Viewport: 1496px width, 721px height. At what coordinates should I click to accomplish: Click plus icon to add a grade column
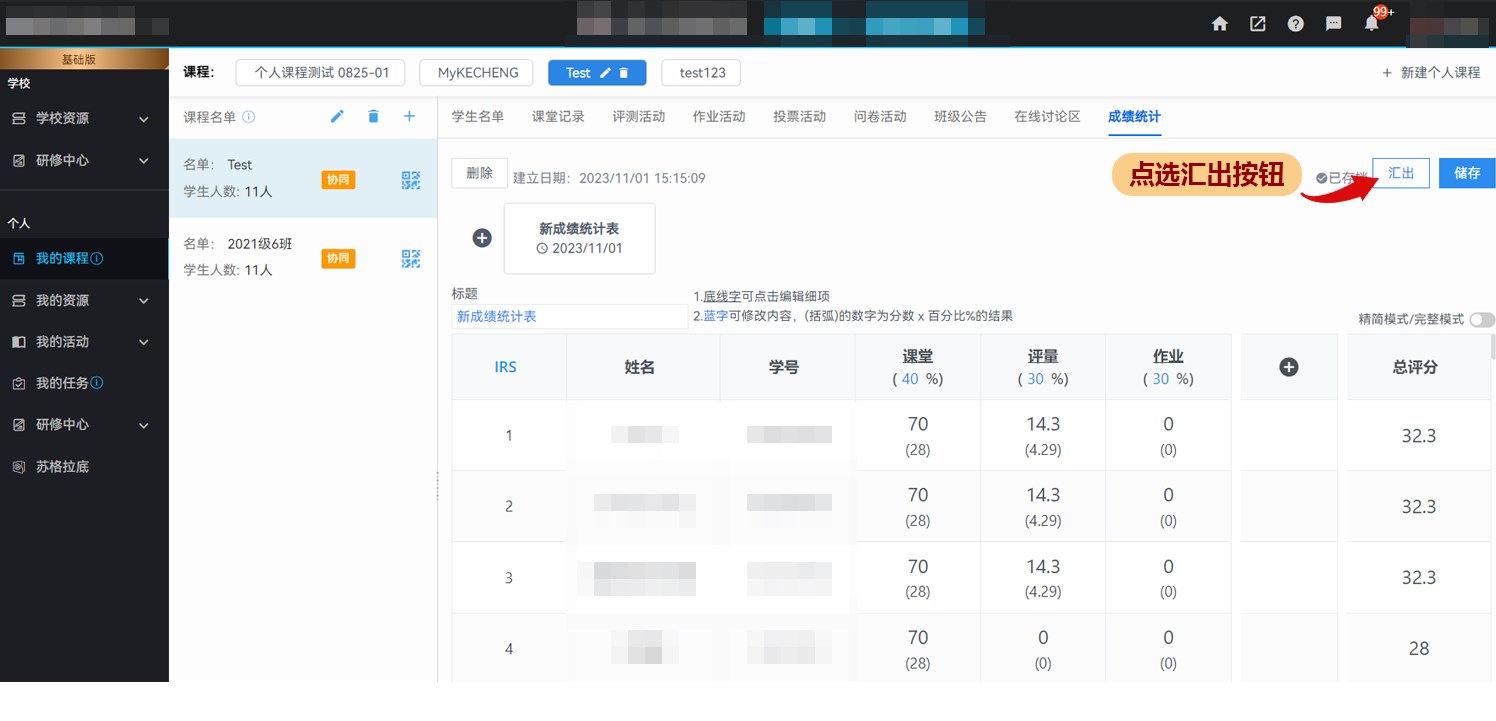[1289, 367]
